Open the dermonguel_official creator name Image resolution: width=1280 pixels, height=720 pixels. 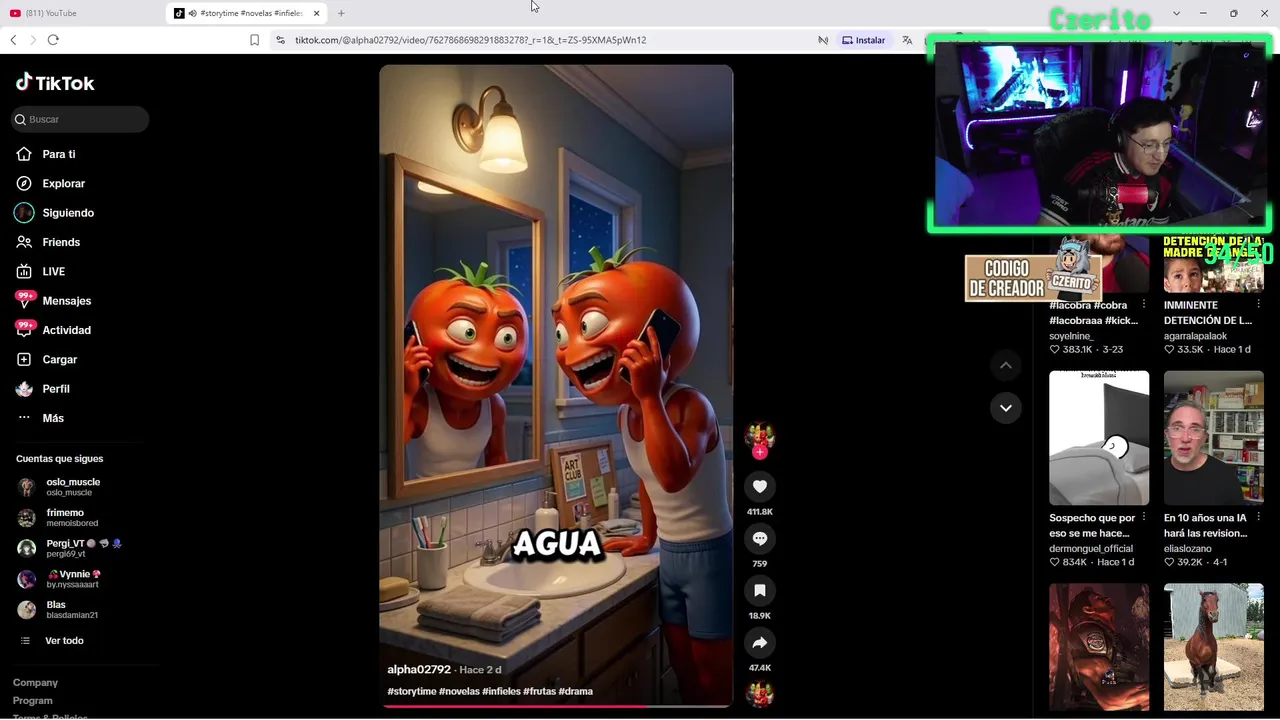coord(1091,548)
